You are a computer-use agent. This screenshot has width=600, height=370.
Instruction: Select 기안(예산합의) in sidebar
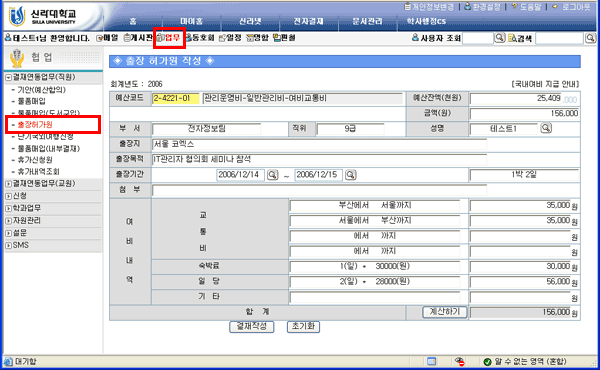41,90
